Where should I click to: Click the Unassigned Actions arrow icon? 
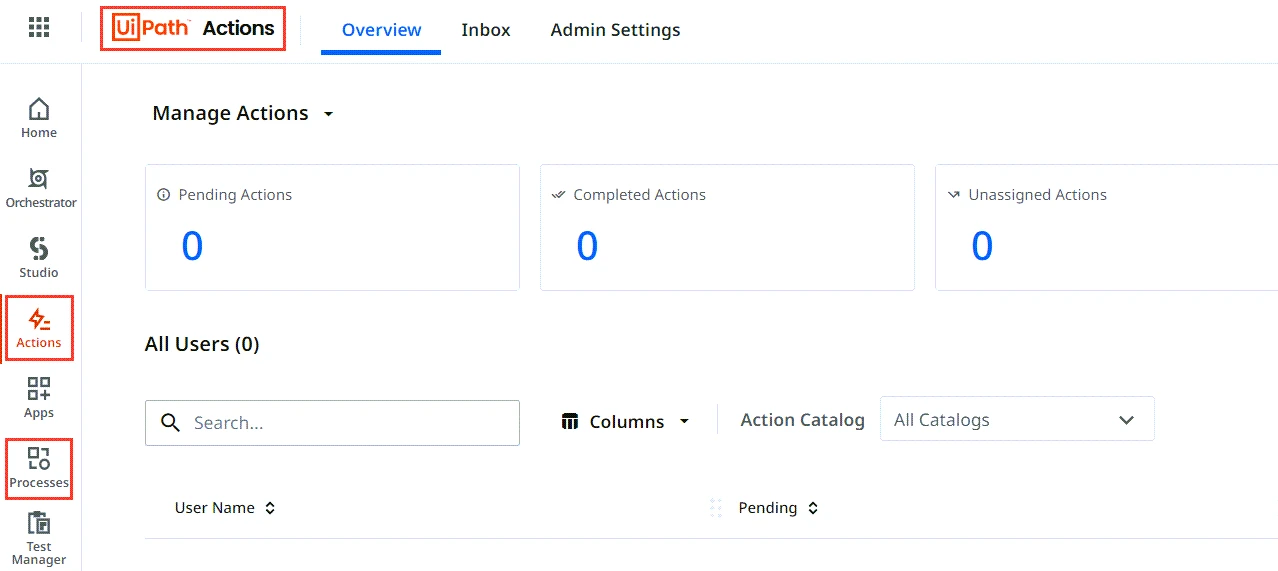[x=954, y=195]
